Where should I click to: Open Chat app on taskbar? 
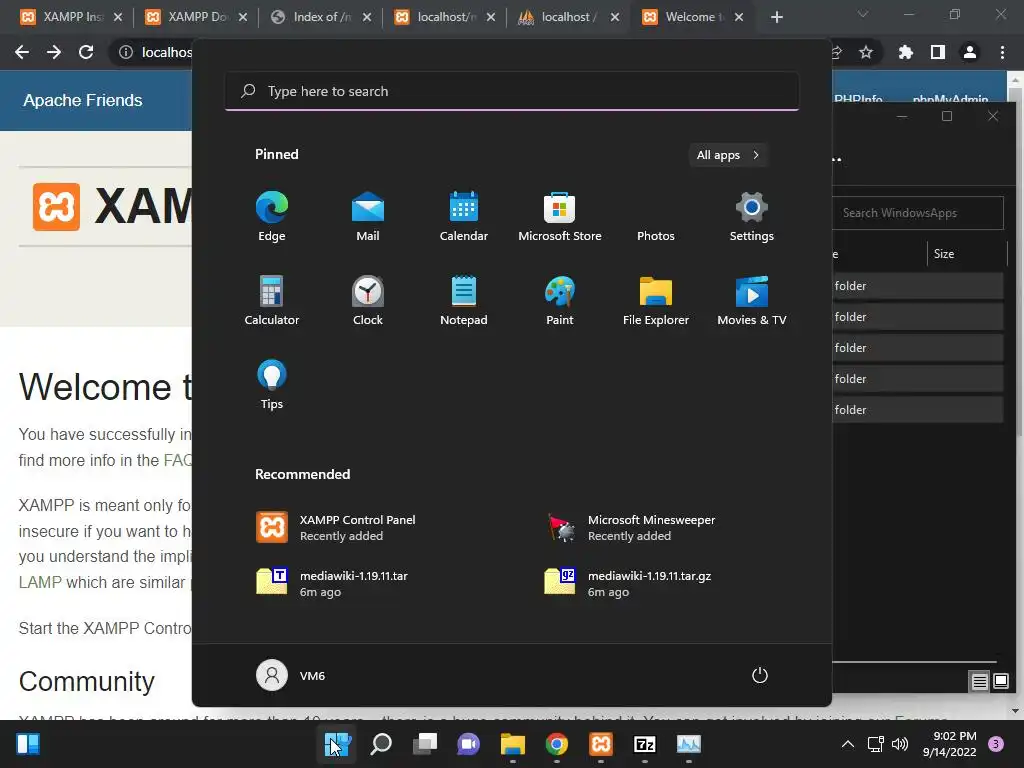pos(468,744)
